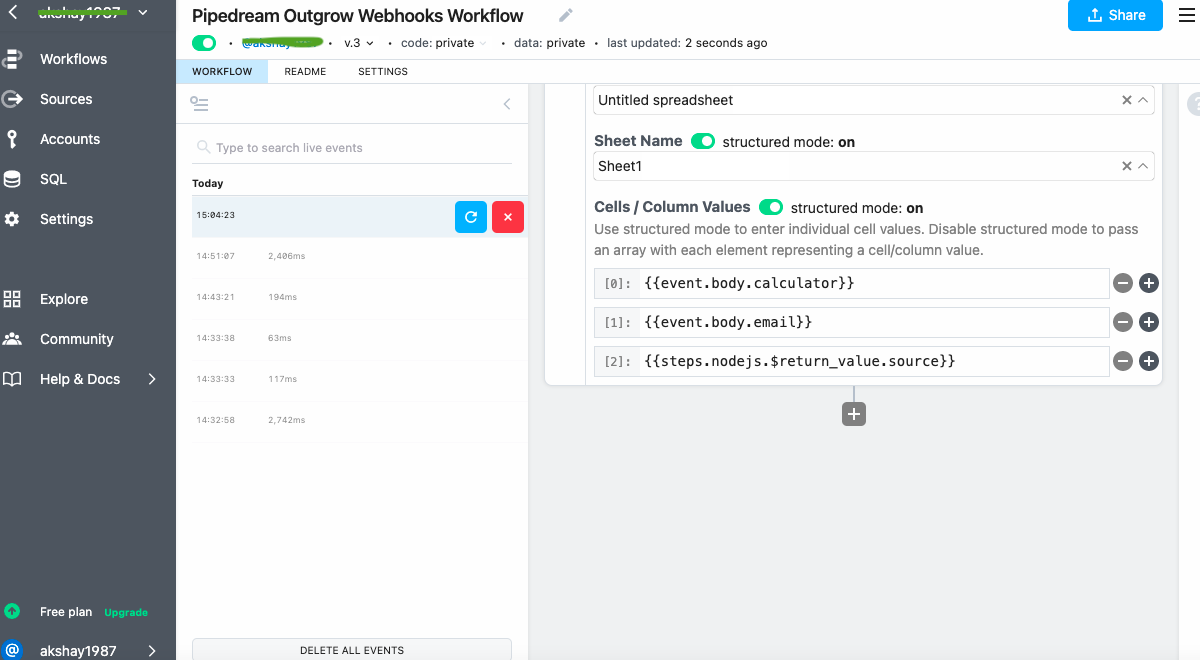Screen dimensions: 1200x660
Task: Edit the event.body.email cell field
Action: tap(873, 322)
